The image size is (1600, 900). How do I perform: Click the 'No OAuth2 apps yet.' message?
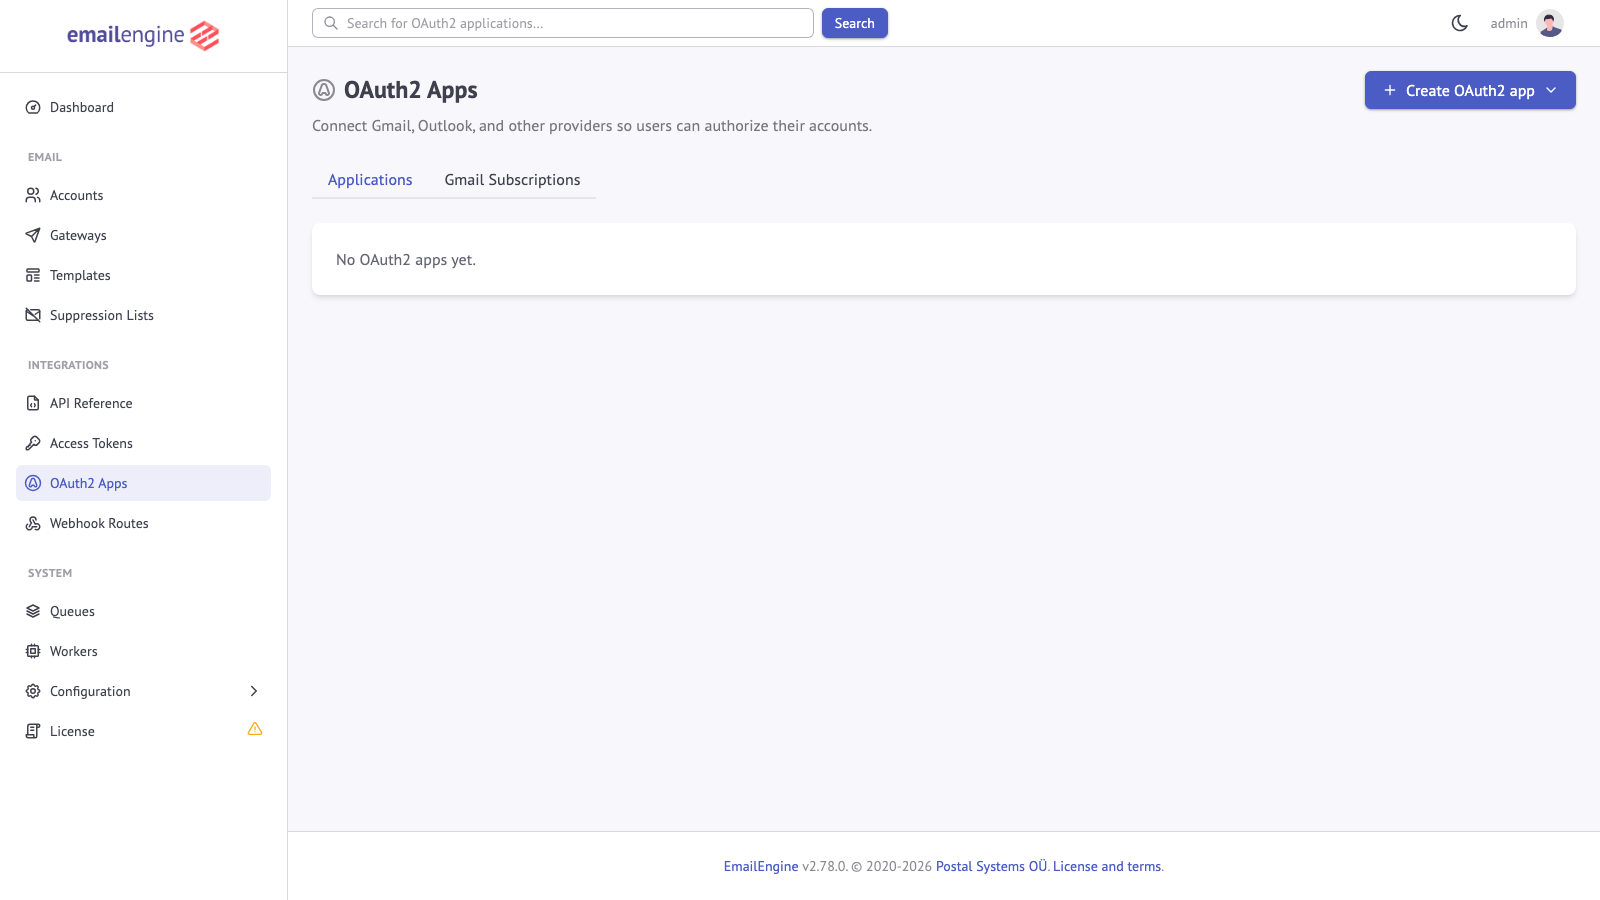tap(406, 260)
